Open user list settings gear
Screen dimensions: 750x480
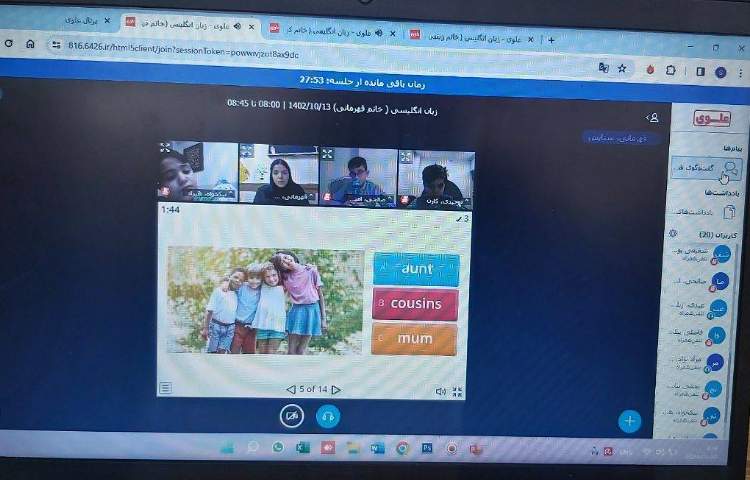[673, 234]
